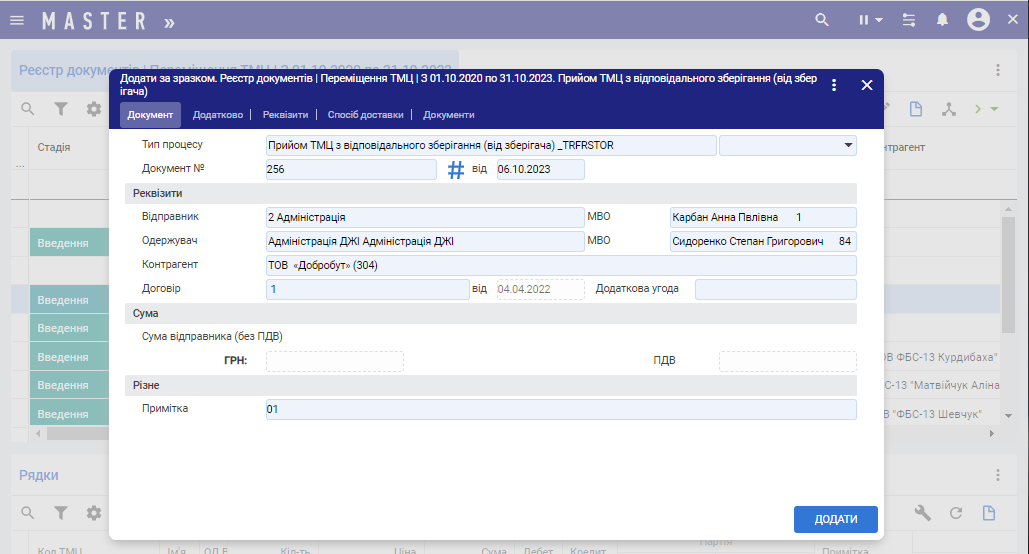Open the notifications bell
The width and height of the screenshot is (1029, 554).
pos(942,20)
